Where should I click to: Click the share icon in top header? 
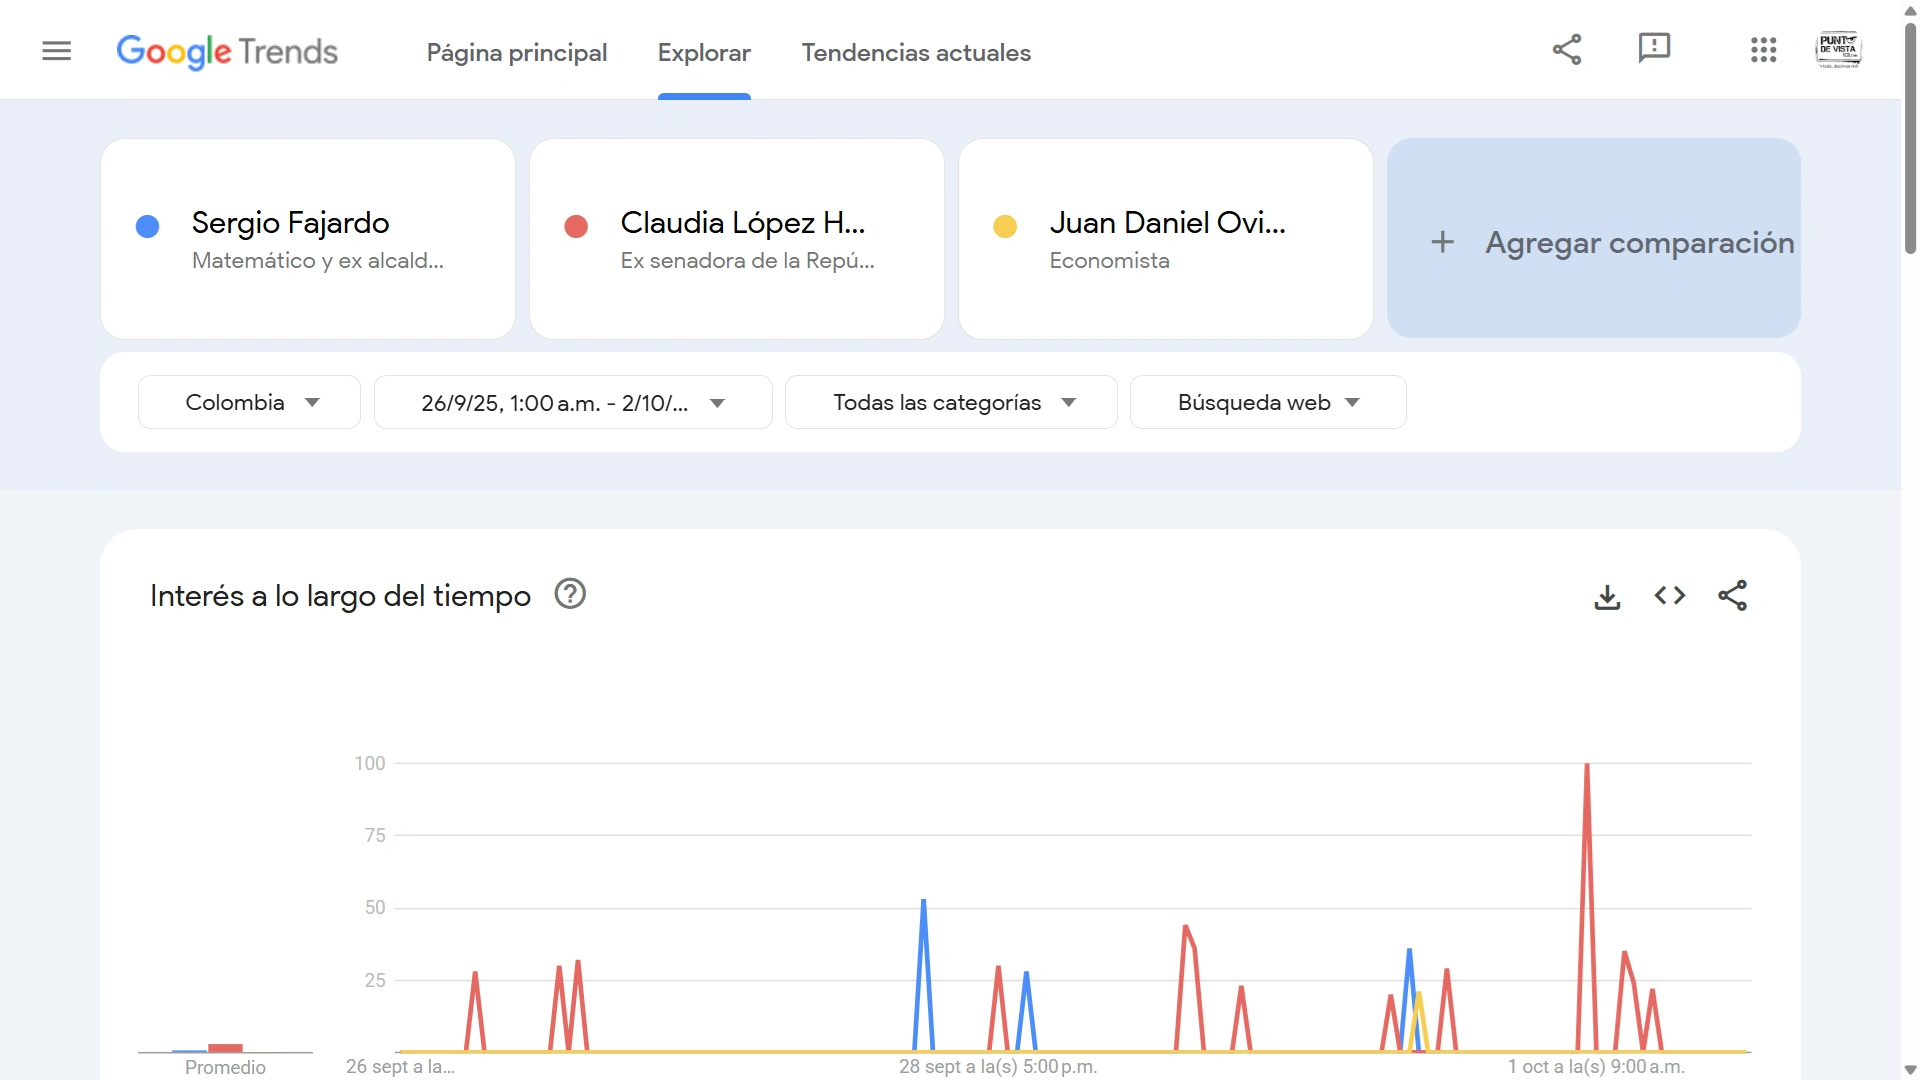1567,50
